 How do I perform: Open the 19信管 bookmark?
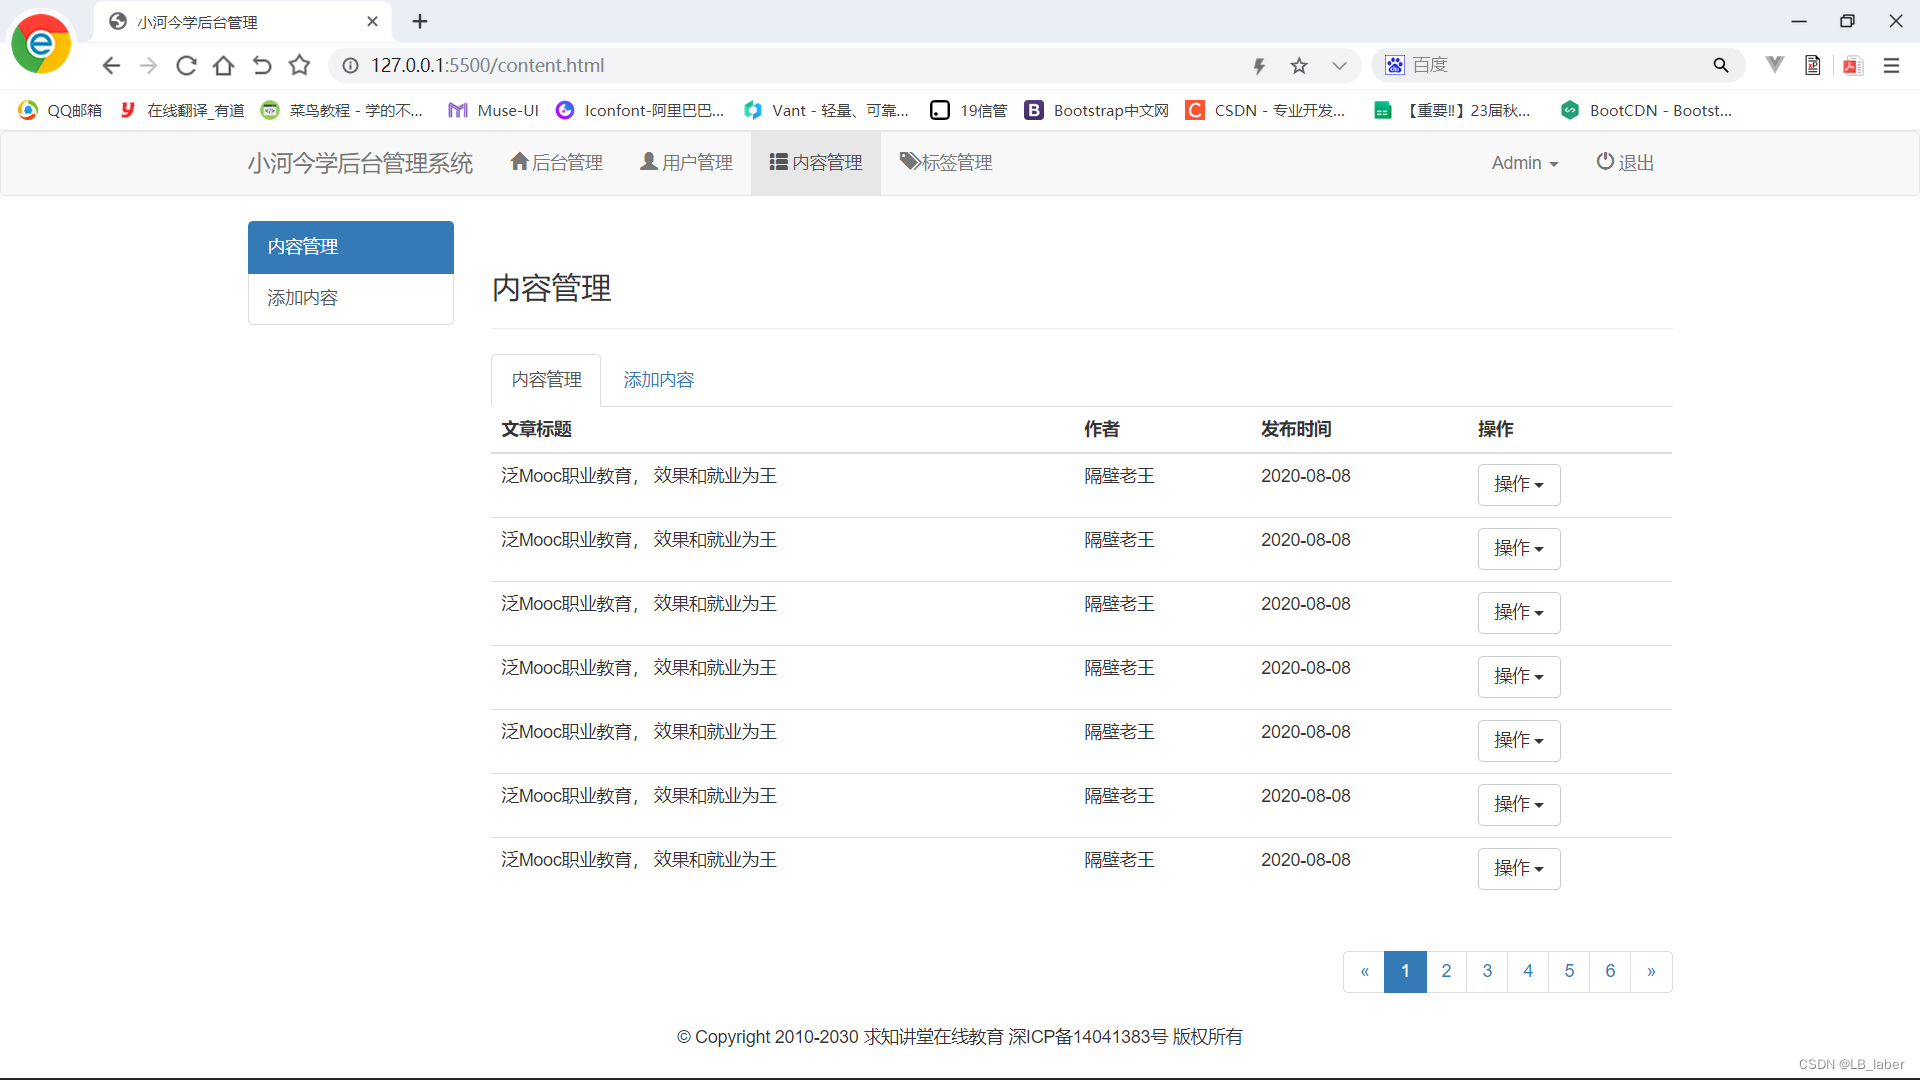pos(968,110)
